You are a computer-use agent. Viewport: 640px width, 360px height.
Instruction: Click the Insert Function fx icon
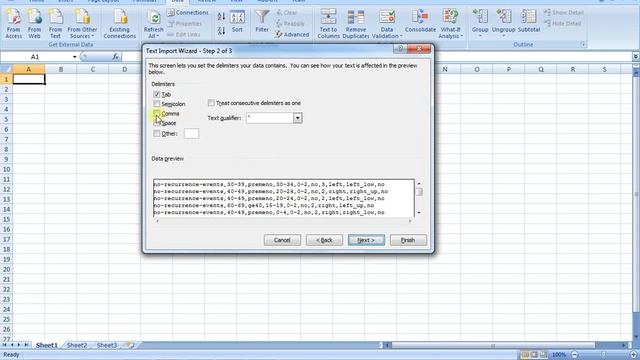(116, 57)
